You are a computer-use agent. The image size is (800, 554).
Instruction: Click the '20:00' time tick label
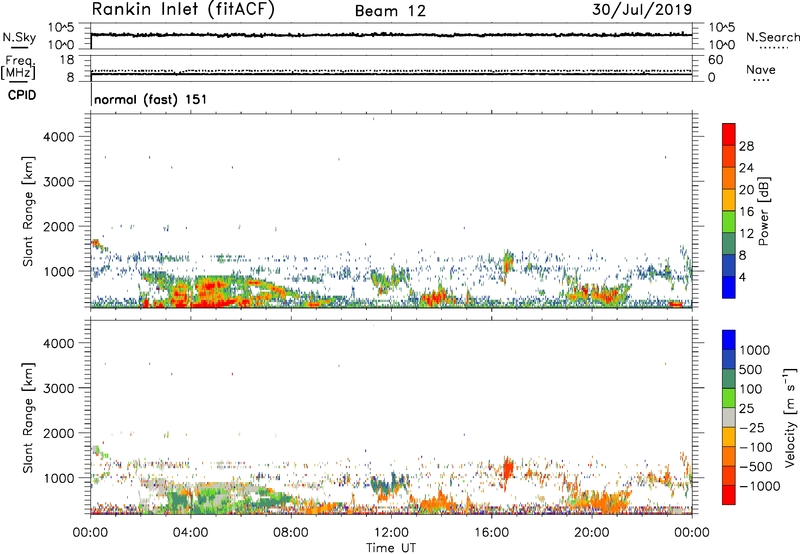tap(591, 533)
